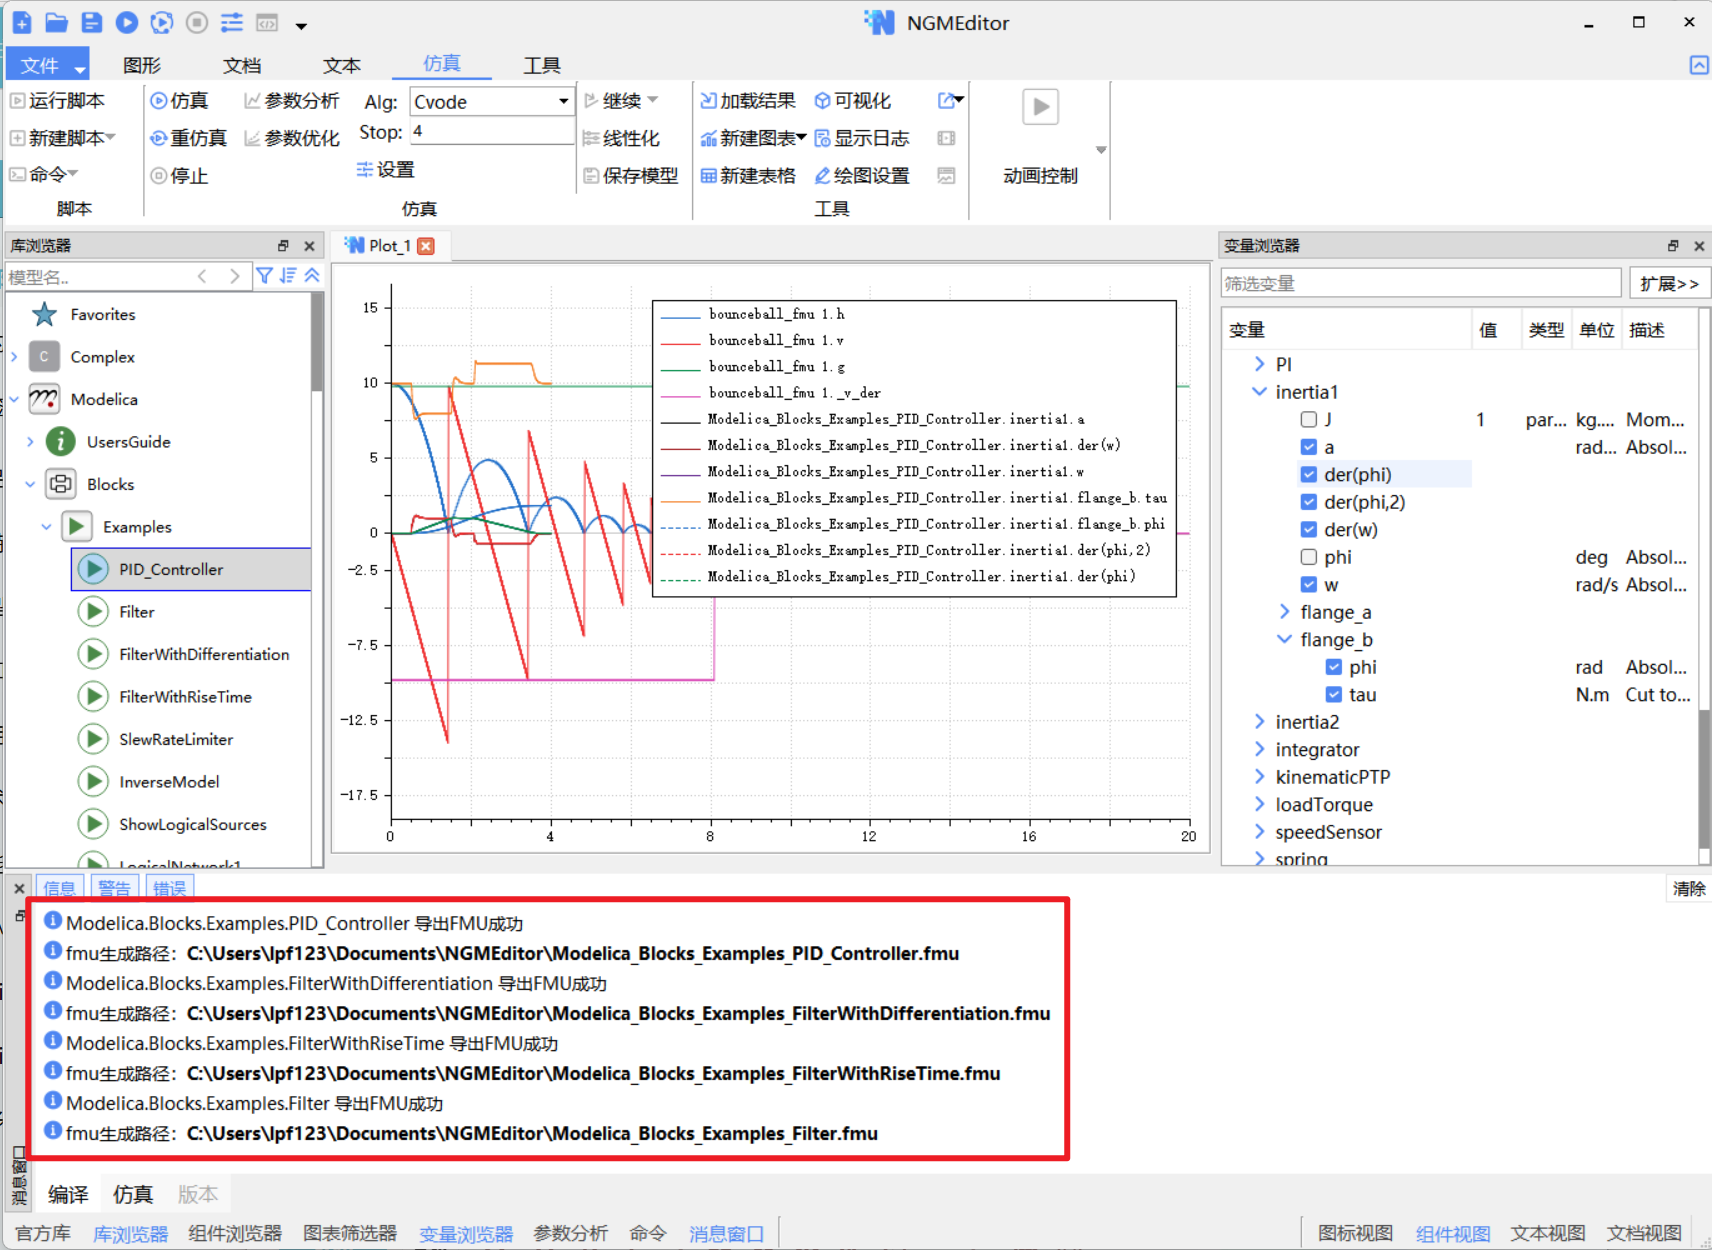Image resolution: width=1712 pixels, height=1250 pixels.
Task: Collapse the inertia1 variable node
Action: point(1260,392)
